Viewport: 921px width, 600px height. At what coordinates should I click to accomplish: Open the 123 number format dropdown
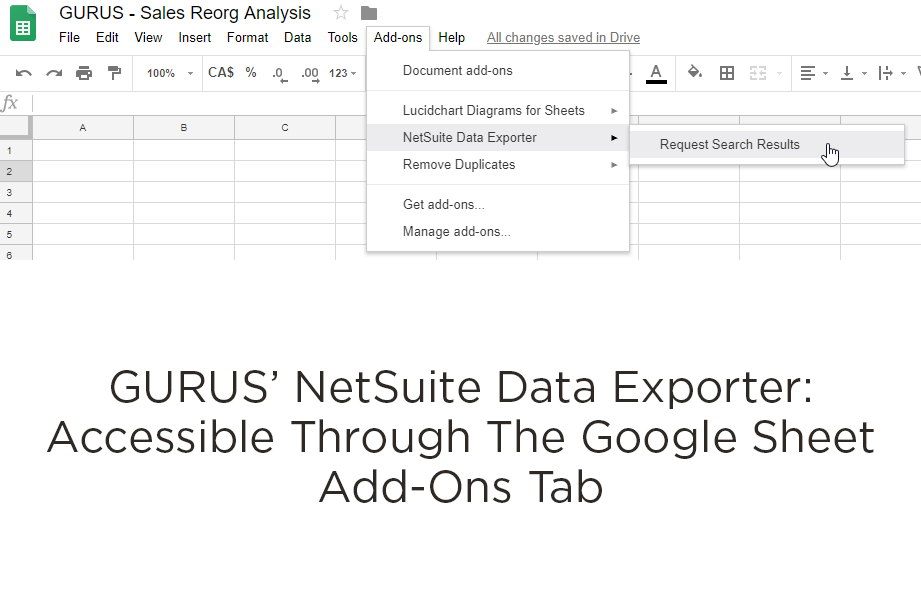click(x=342, y=73)
